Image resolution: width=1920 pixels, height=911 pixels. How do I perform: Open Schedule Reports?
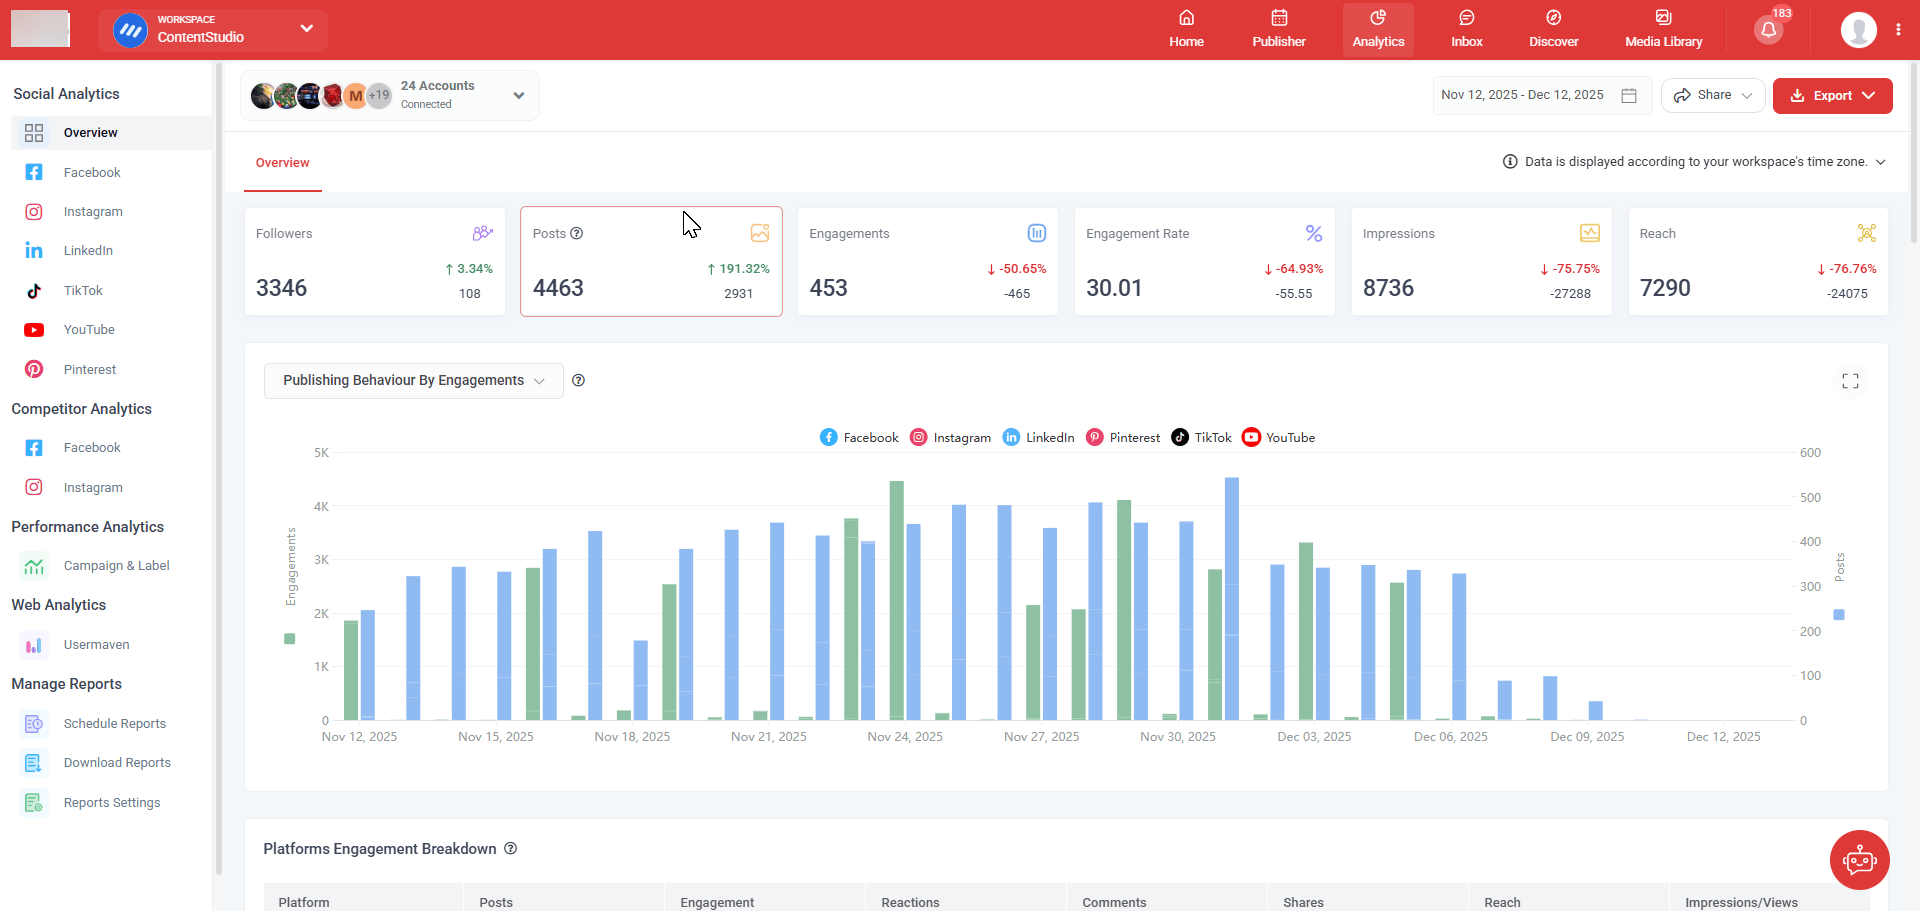[x=115, y=723]
